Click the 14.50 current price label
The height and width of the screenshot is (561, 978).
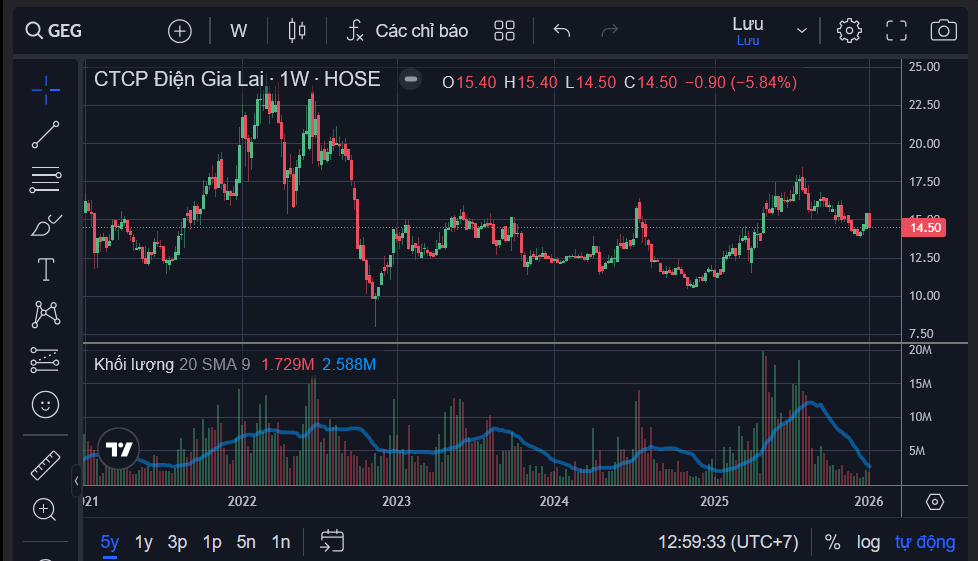[x=924, y=228]
